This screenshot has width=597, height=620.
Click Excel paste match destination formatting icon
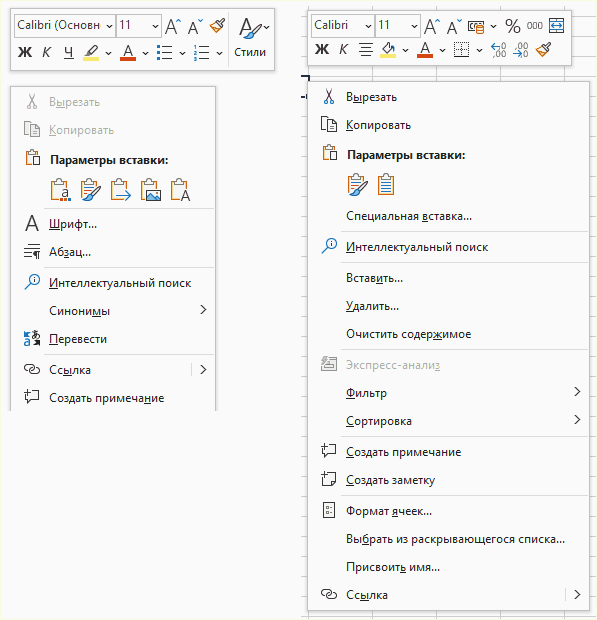[386, 184]
